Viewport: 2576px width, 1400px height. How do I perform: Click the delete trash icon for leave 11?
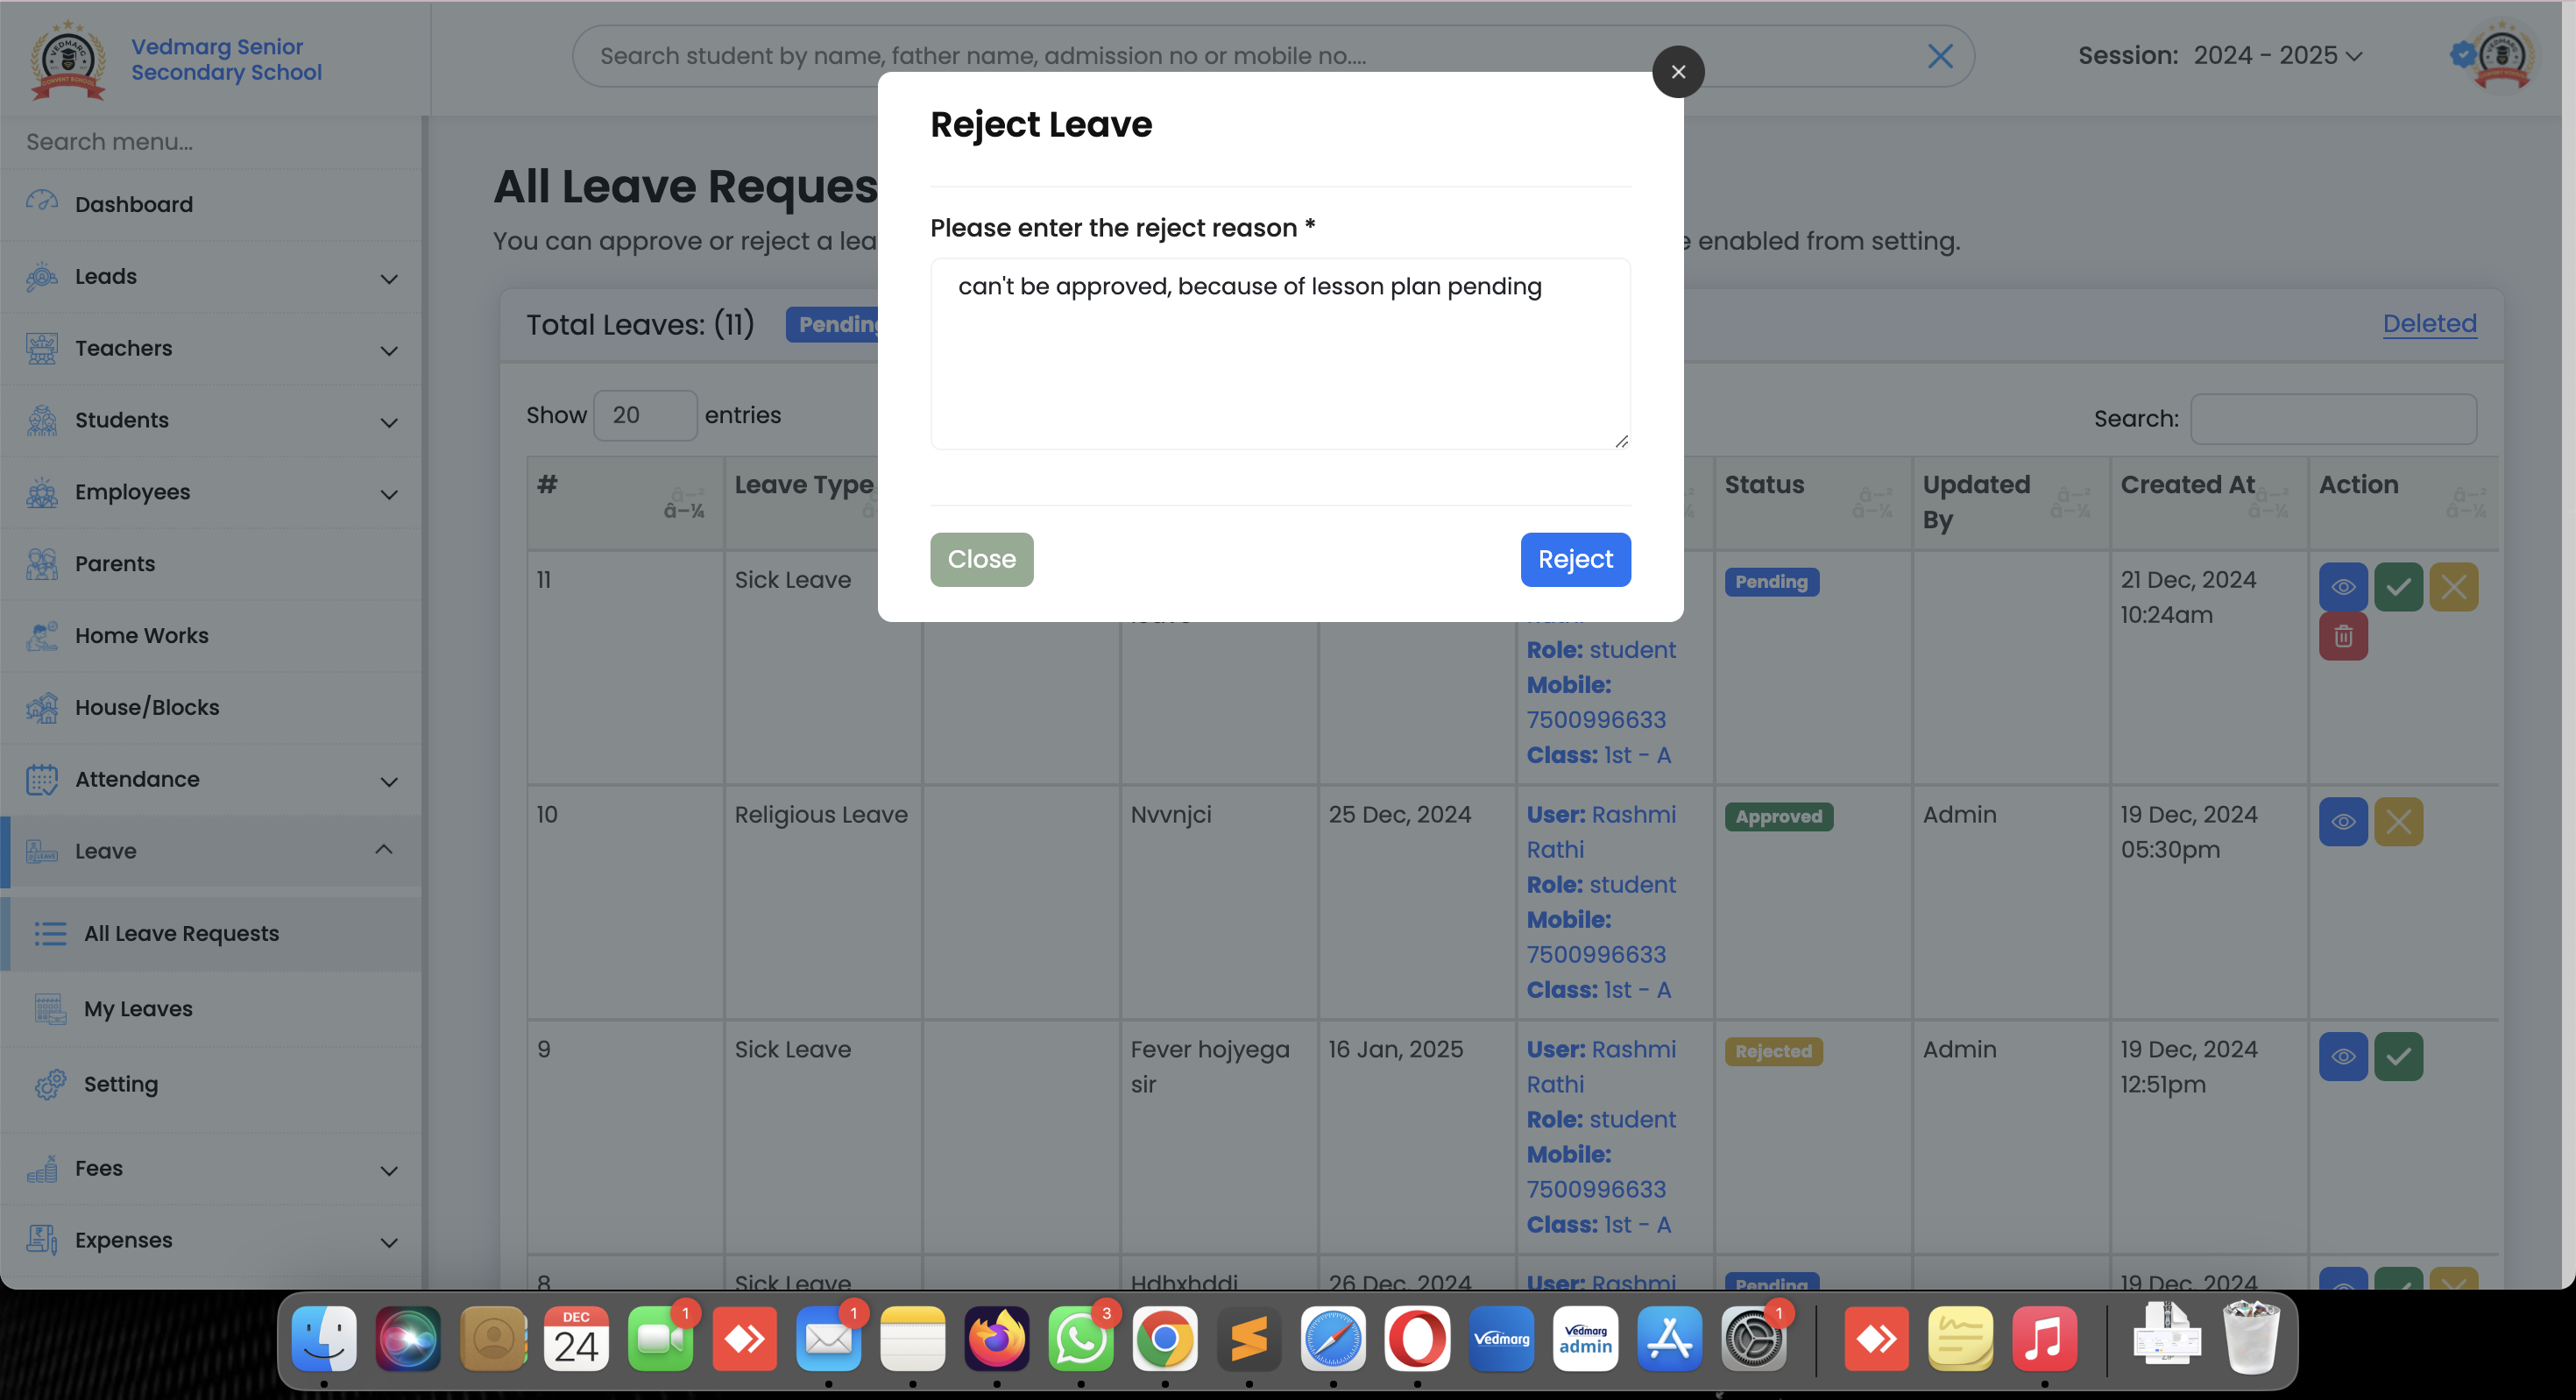click(2343, 636)
